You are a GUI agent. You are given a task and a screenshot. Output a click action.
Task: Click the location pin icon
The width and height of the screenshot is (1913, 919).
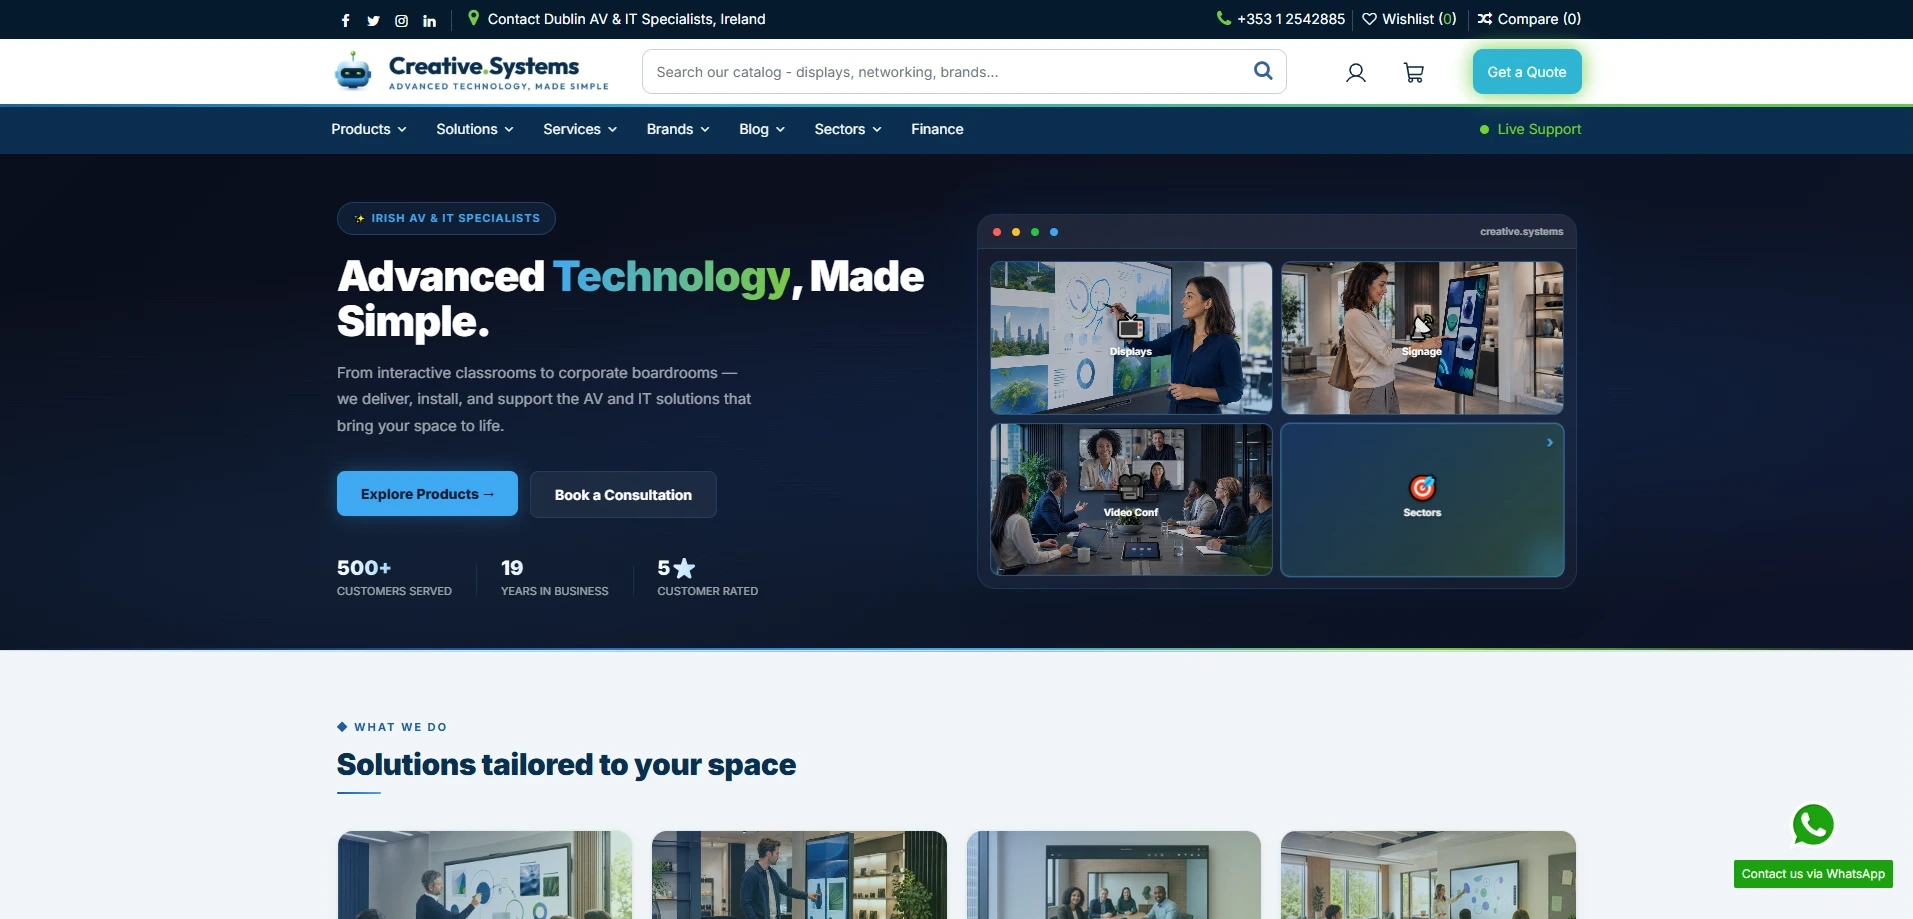tap(474, 18)
